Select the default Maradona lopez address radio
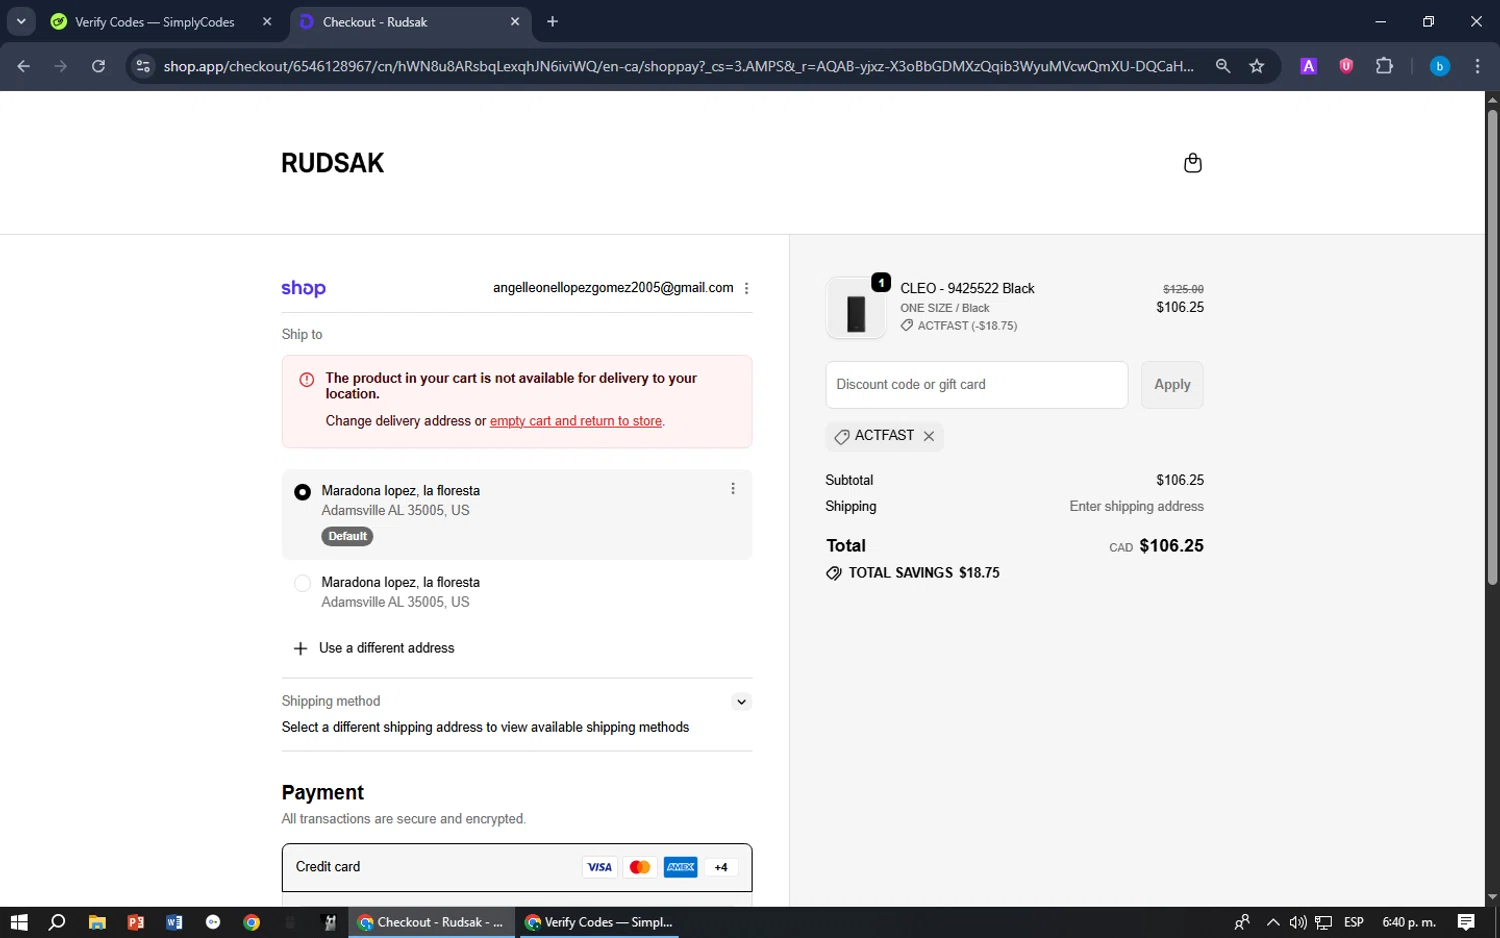1500x938 pixels. click(302, 492)
